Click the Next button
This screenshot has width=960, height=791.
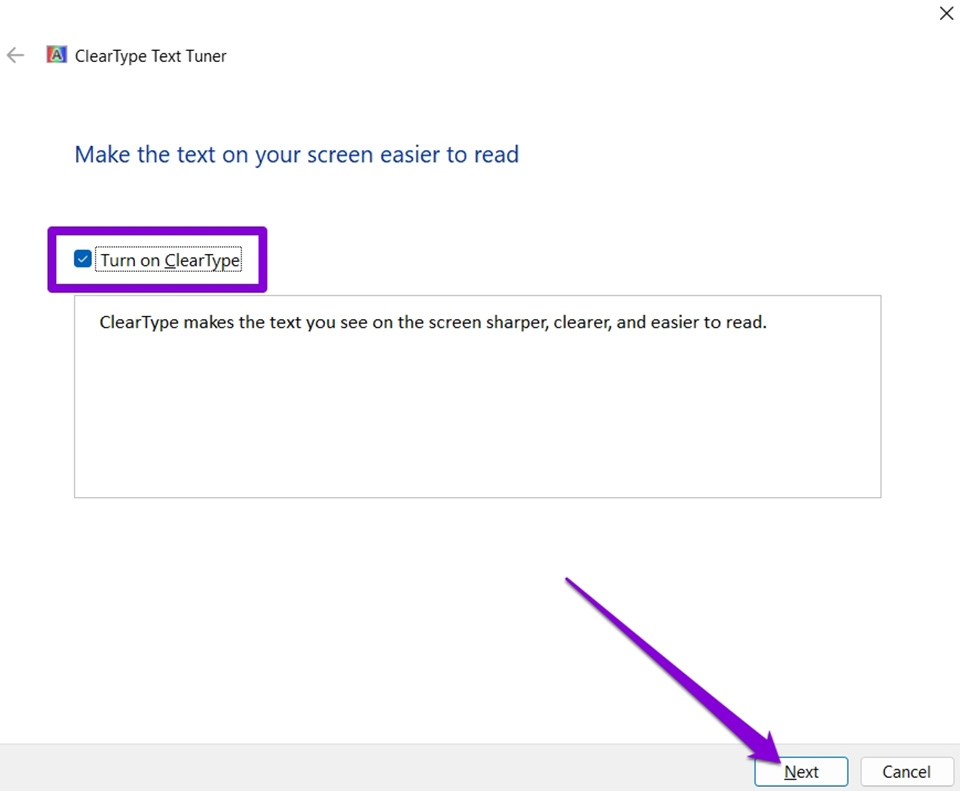coord(801,771)
